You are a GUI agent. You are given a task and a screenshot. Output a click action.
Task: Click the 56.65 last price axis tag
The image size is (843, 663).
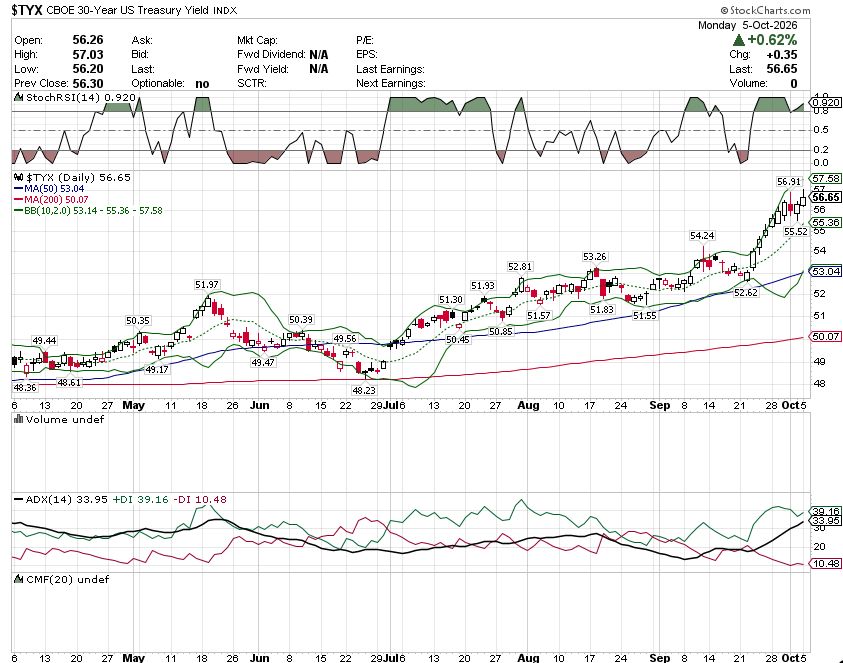[x=826, y=197]
